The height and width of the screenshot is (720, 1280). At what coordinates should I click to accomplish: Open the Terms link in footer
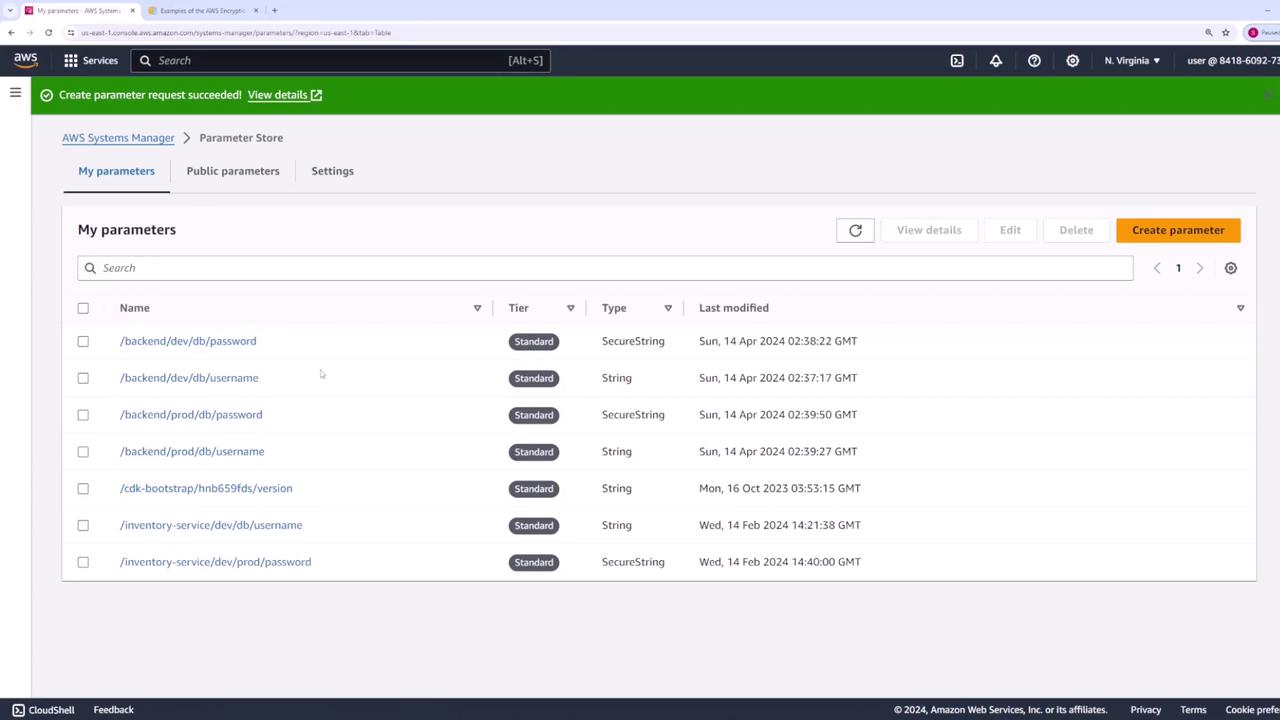click(x=1193, y=710)
